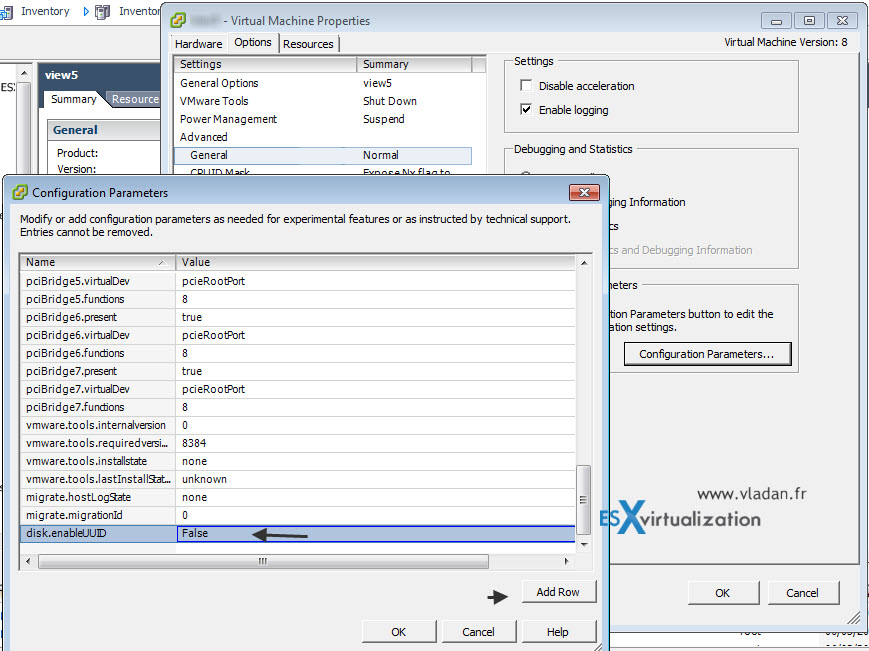
Task: Click the Summary column header in options list
Action: [x=414, y=64]
